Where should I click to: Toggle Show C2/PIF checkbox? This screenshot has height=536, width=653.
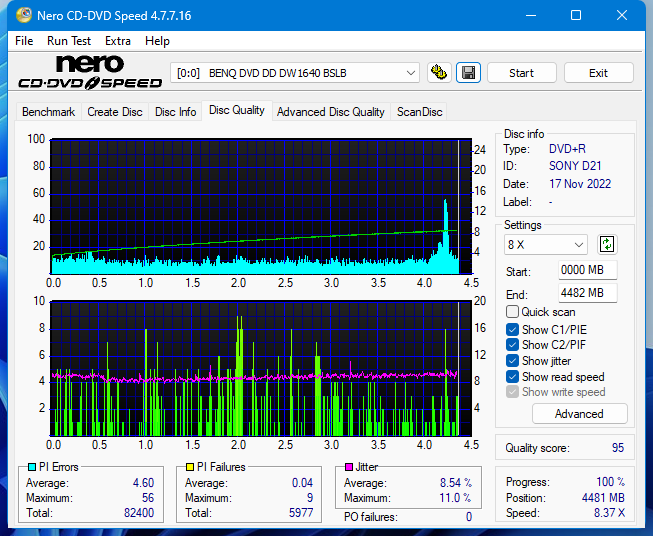click(512, 345)
